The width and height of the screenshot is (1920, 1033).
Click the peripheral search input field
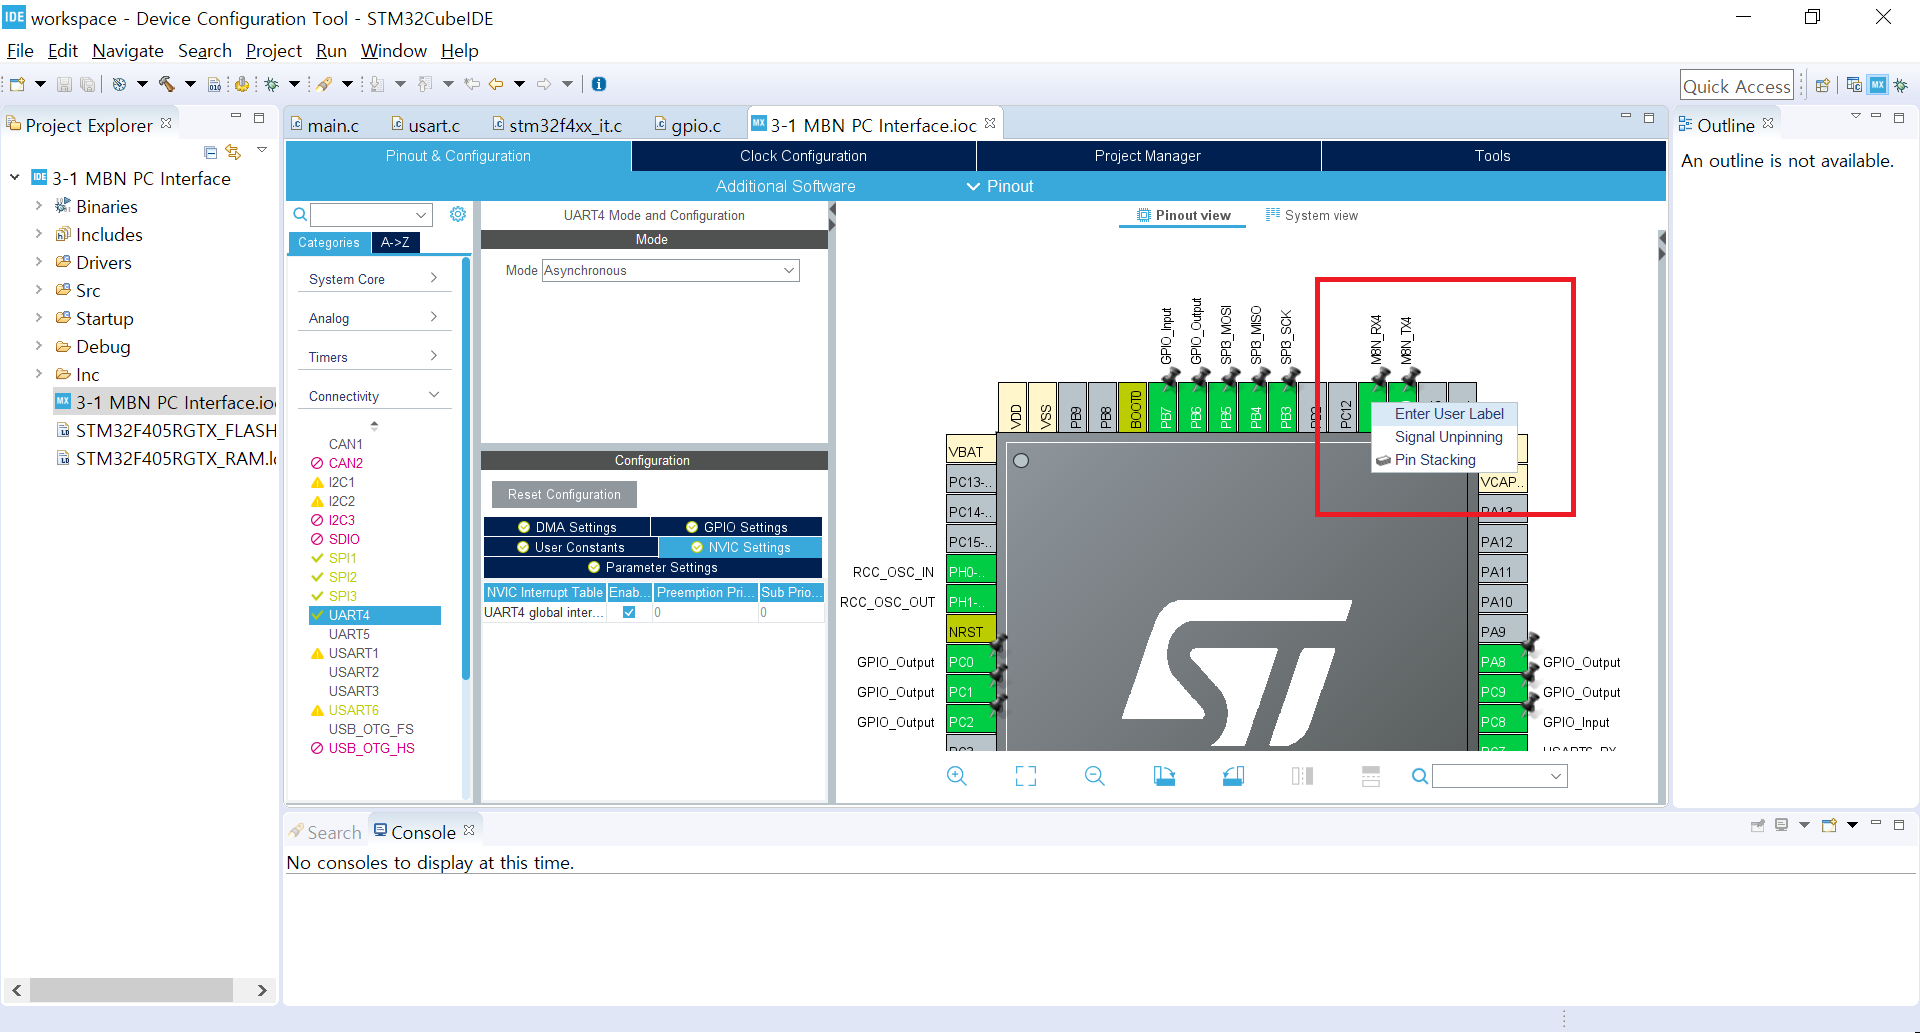coord(363,215)
